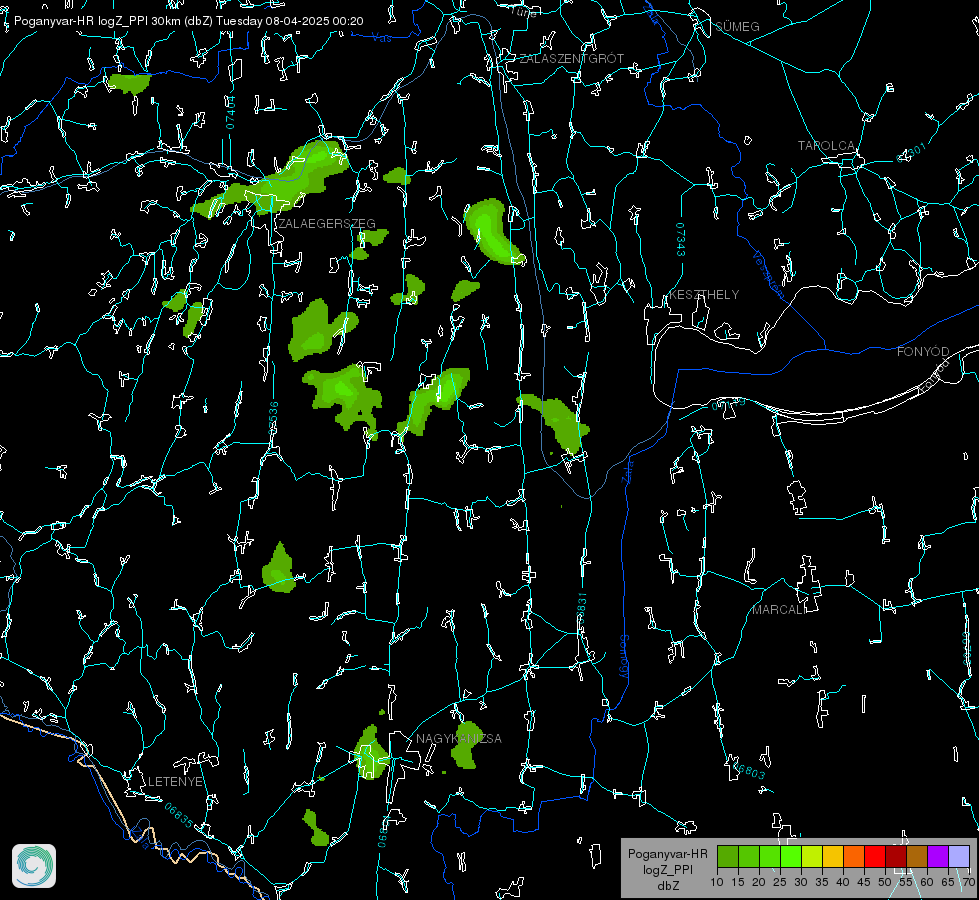979x900 pixels.
Task: Click the 05536 road number label
Action: point(273,418)
